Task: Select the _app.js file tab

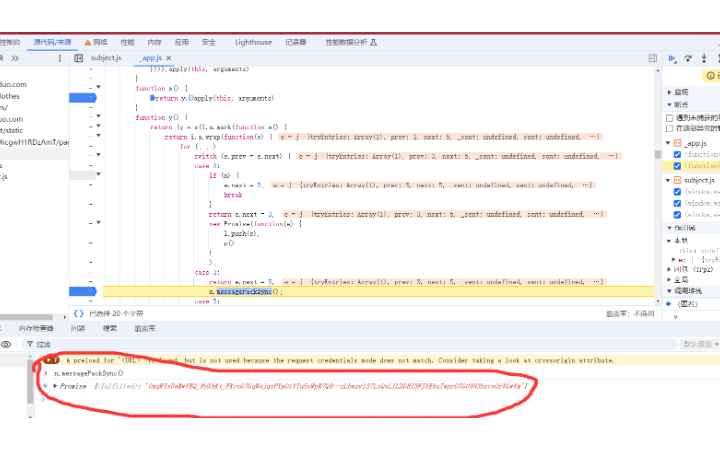Action: [151, 58]
